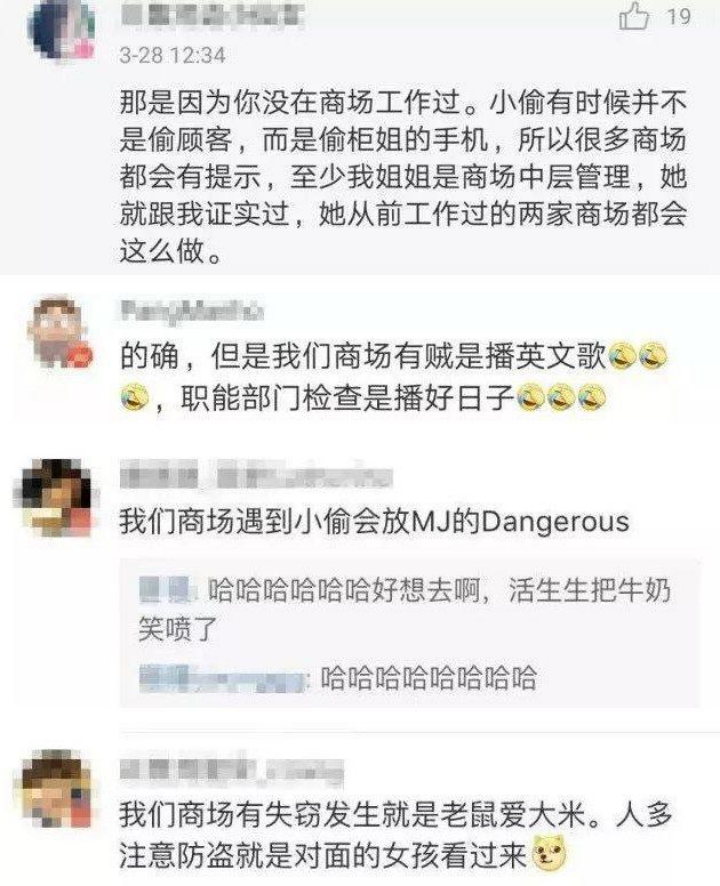
Task: Tap the username above 老鼠爱大米 comment
Action: (232, 769)
